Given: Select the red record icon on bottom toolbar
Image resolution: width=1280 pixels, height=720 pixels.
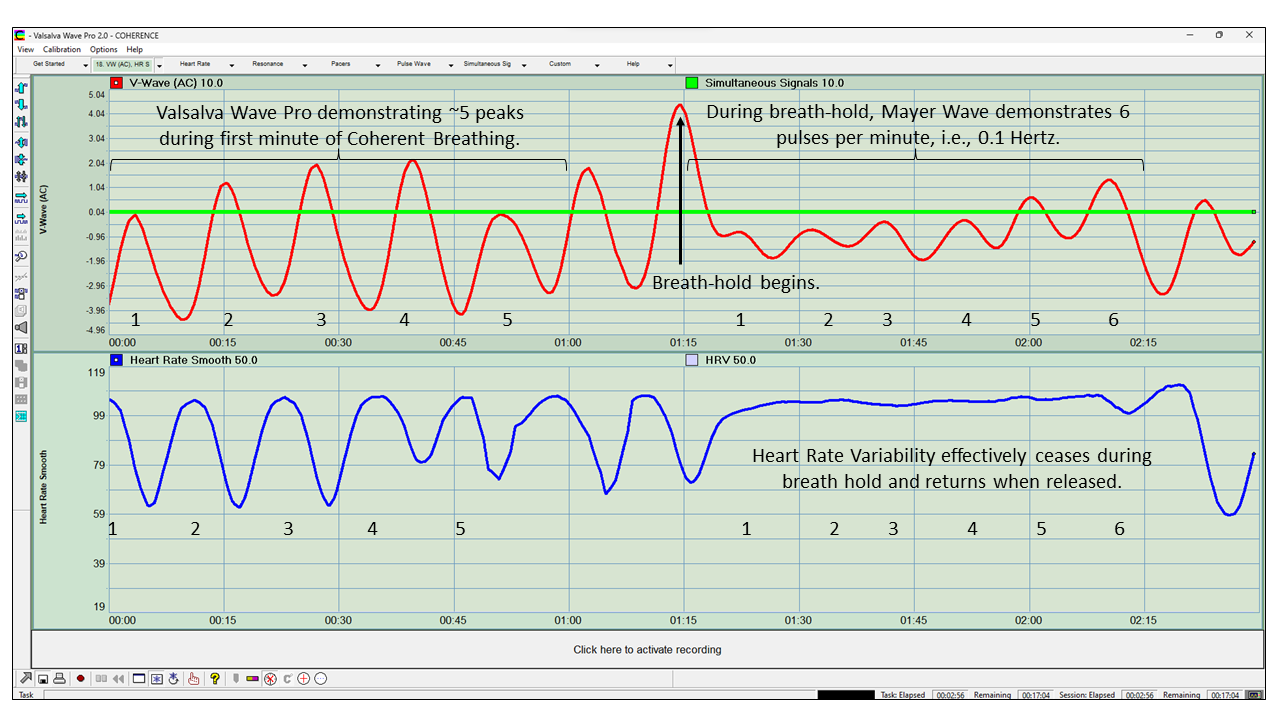Looking at the screenshot, I should 80,679.
